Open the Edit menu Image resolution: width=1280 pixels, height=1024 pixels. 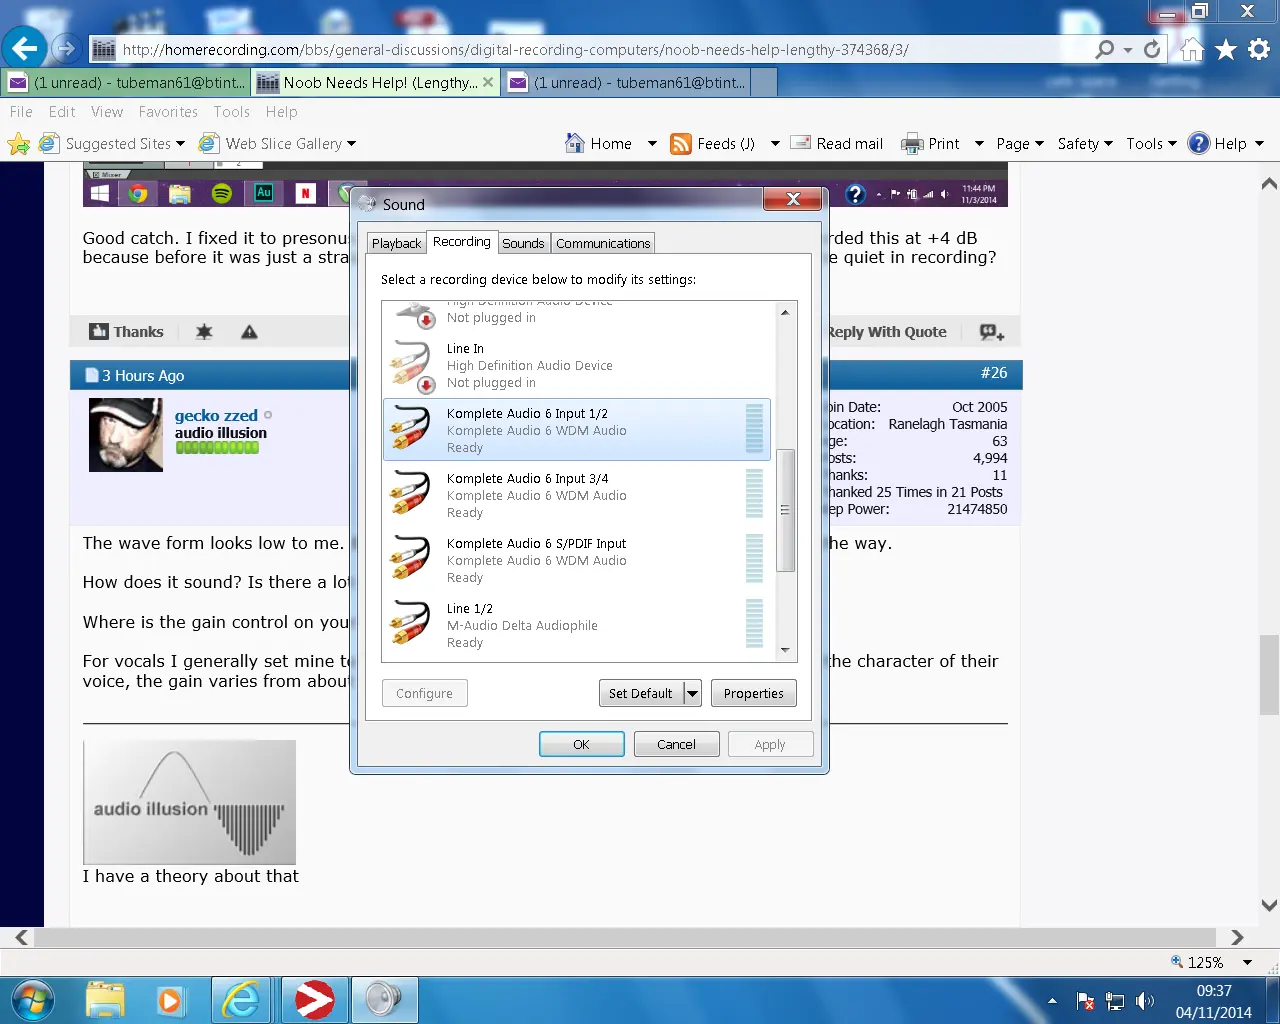point(62,112)
